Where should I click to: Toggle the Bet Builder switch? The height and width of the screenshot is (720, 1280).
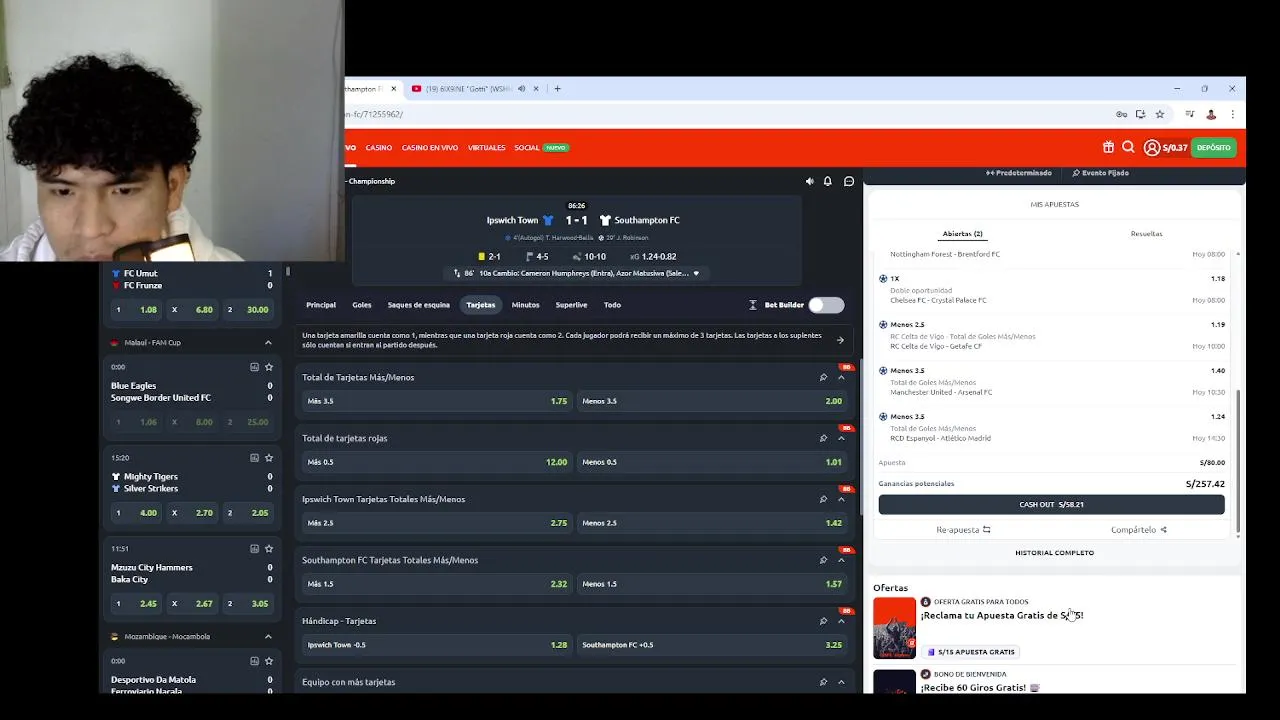826,305
